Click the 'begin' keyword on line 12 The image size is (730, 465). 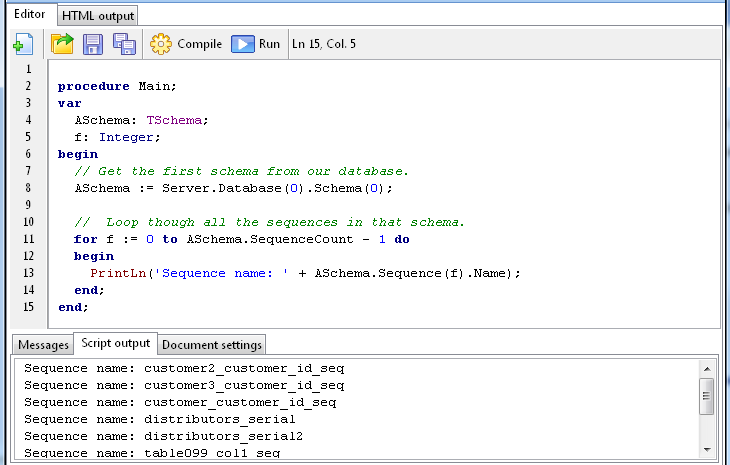point(94,256)
